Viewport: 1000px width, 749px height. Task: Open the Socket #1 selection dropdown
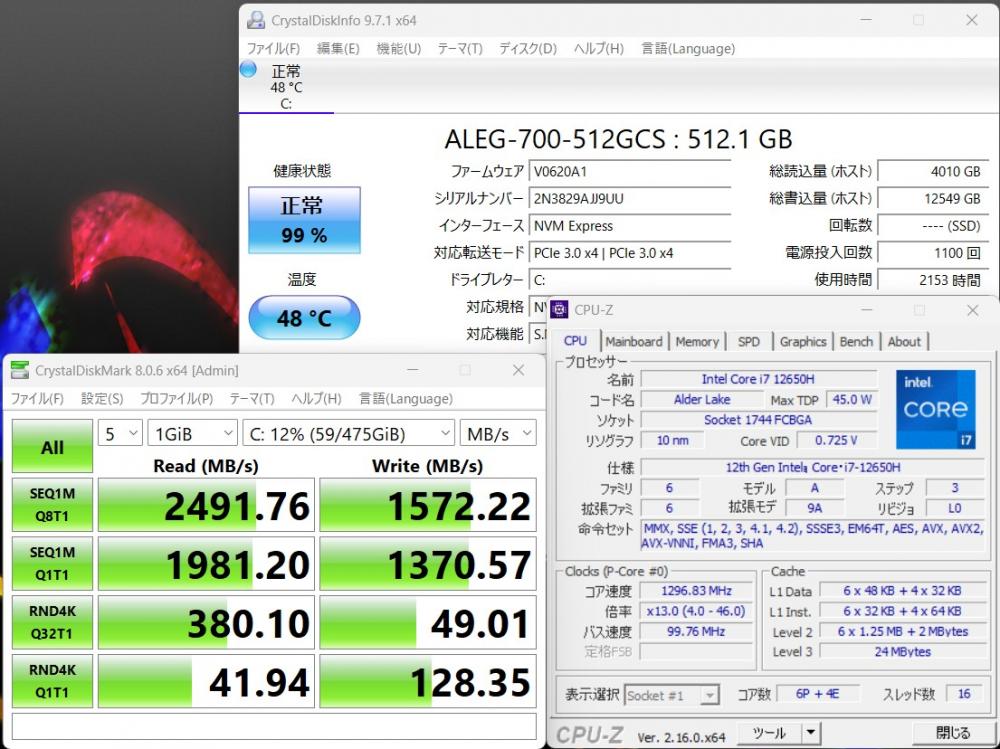coord(672,695)
